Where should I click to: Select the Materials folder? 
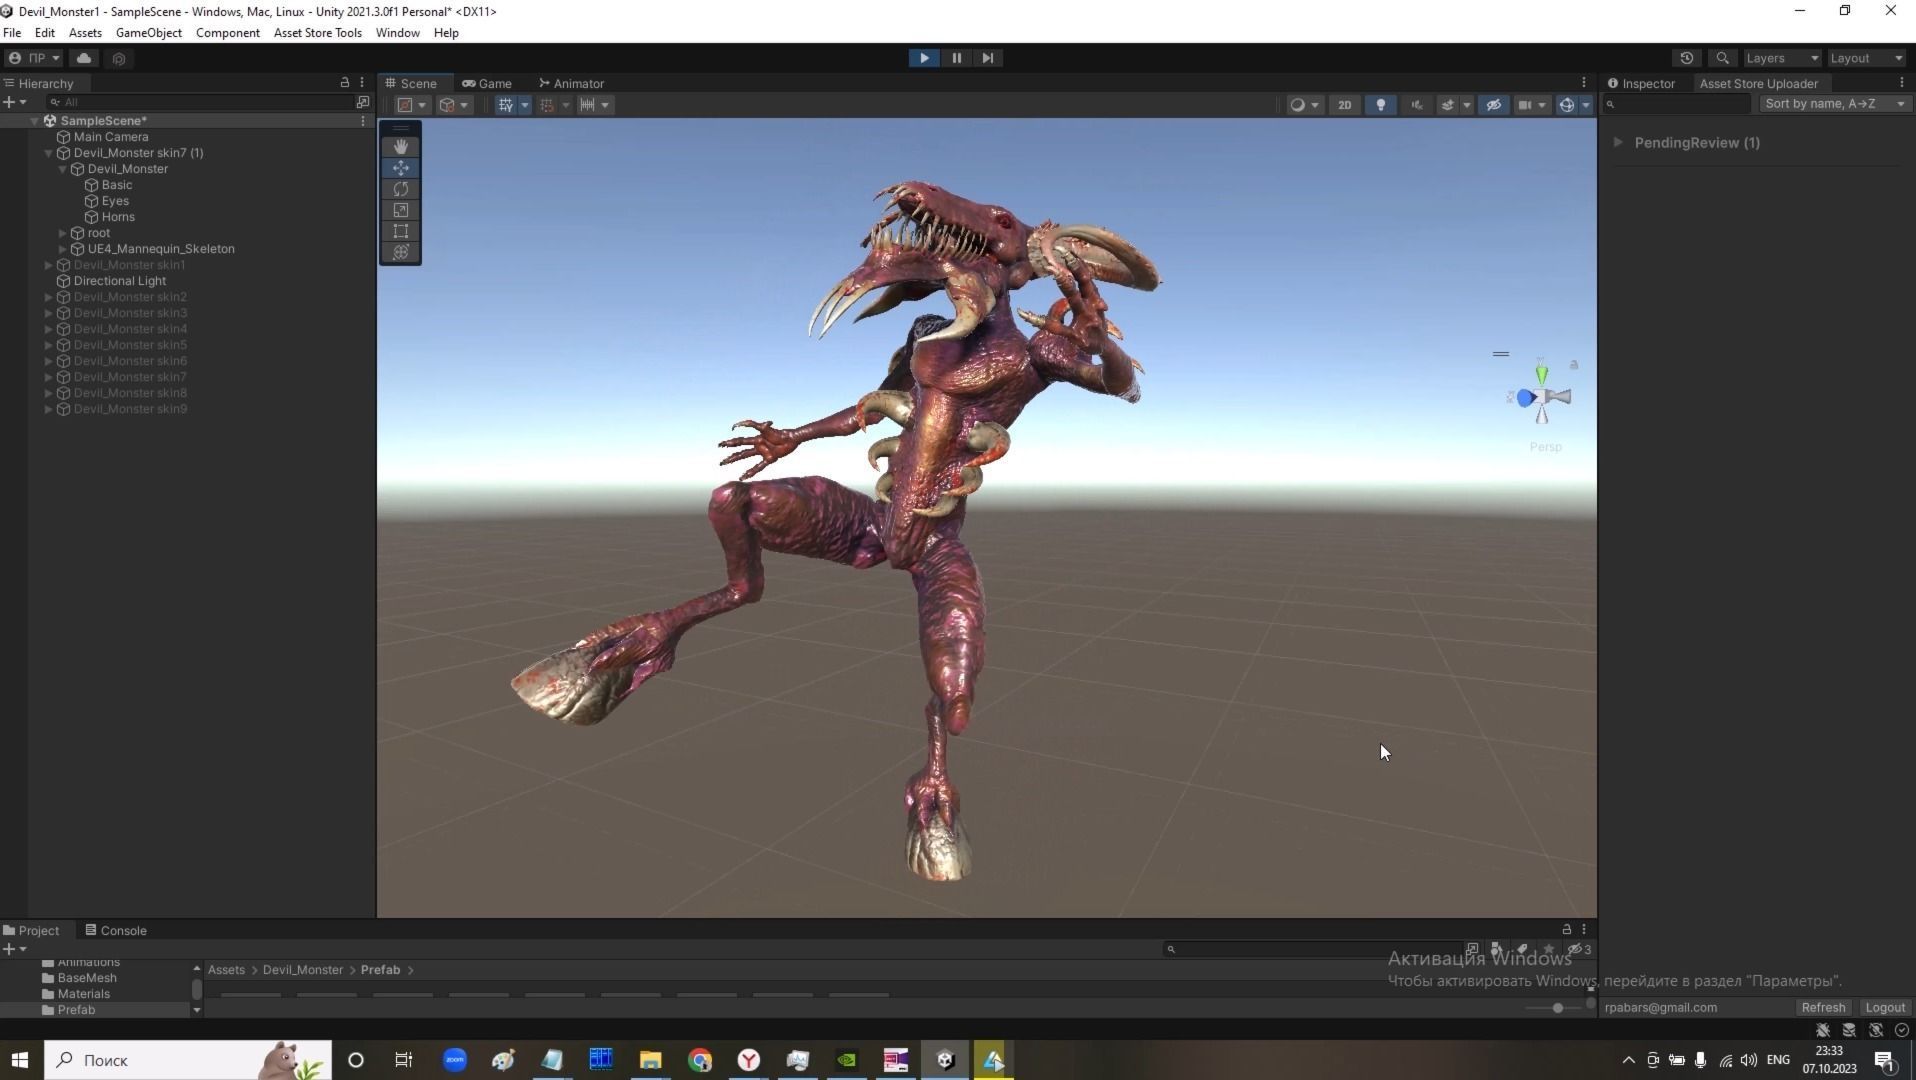pyautogui.click(x=83, y=994)
